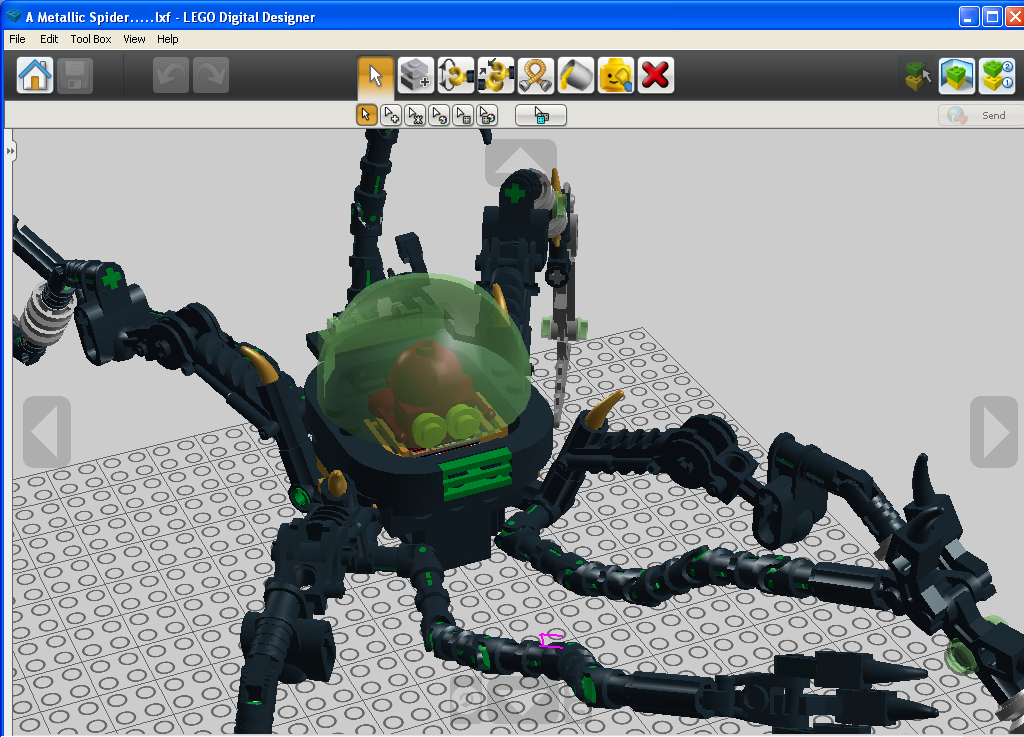
Task: Open the LDD welcome screen via house icon
Action: (x=35, y=74)
